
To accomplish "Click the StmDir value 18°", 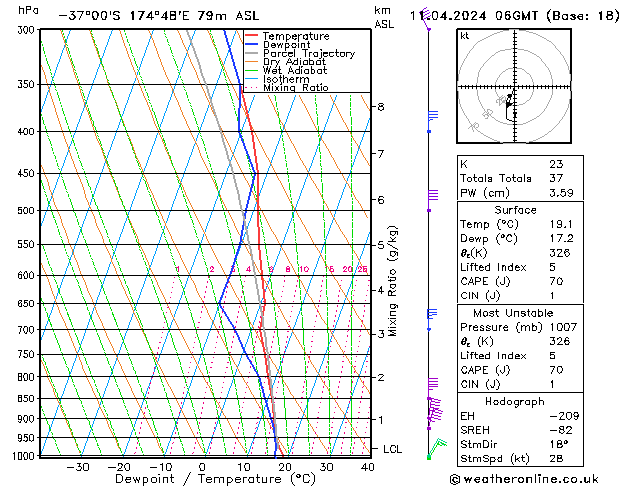I will pyautogui.click(x=559, y=444).
